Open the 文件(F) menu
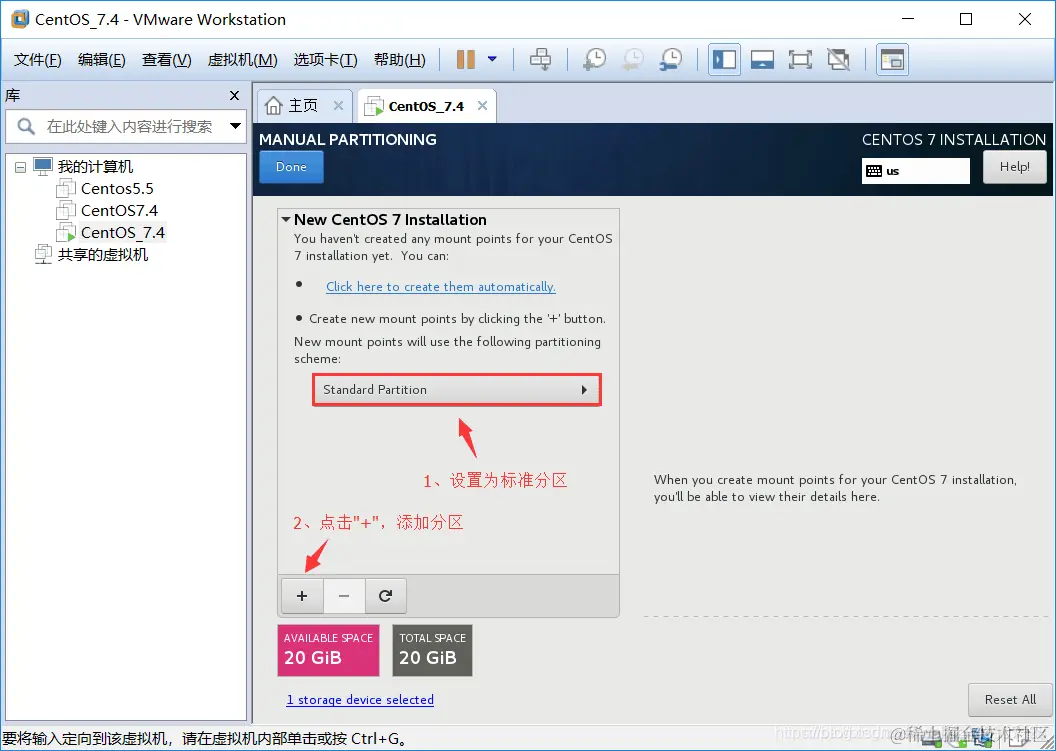Screen dimensions: 1056x751 pyautogui.click(x=38, y=60)
